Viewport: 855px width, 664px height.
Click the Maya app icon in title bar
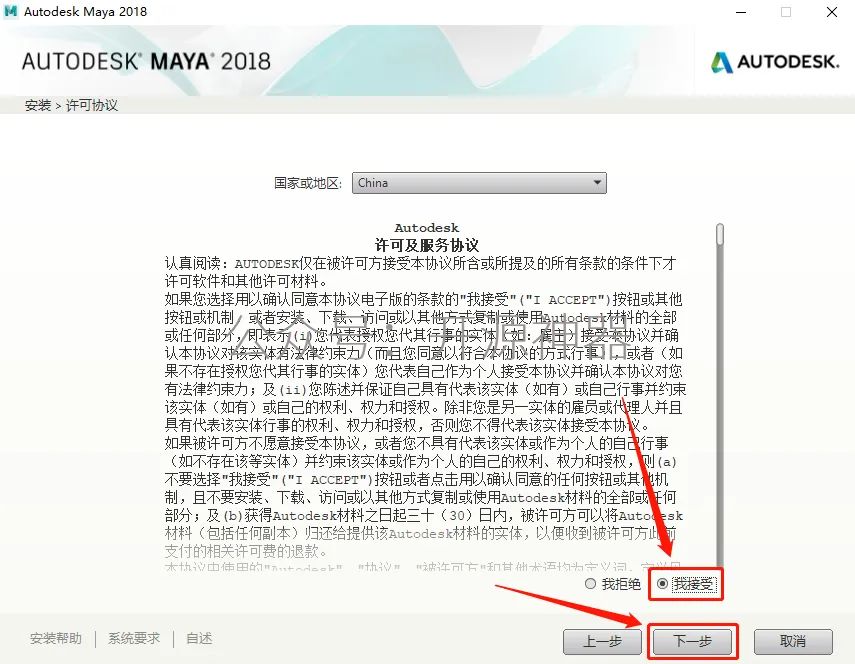10,11
